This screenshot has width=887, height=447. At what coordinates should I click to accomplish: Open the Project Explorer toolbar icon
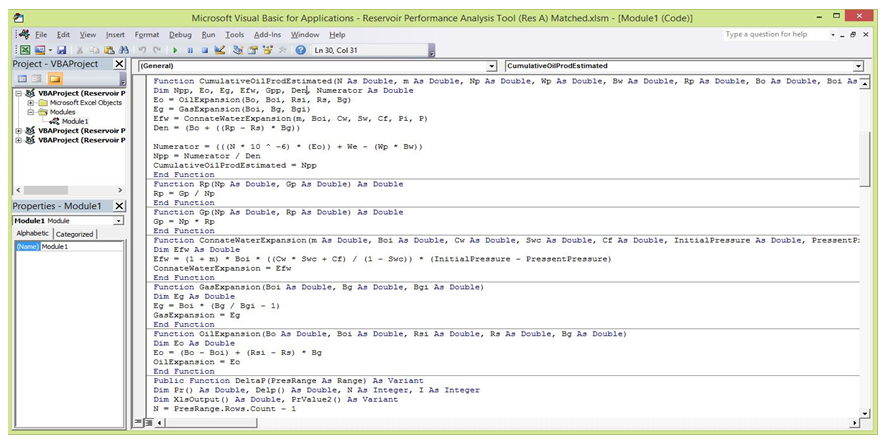(238, 50)
